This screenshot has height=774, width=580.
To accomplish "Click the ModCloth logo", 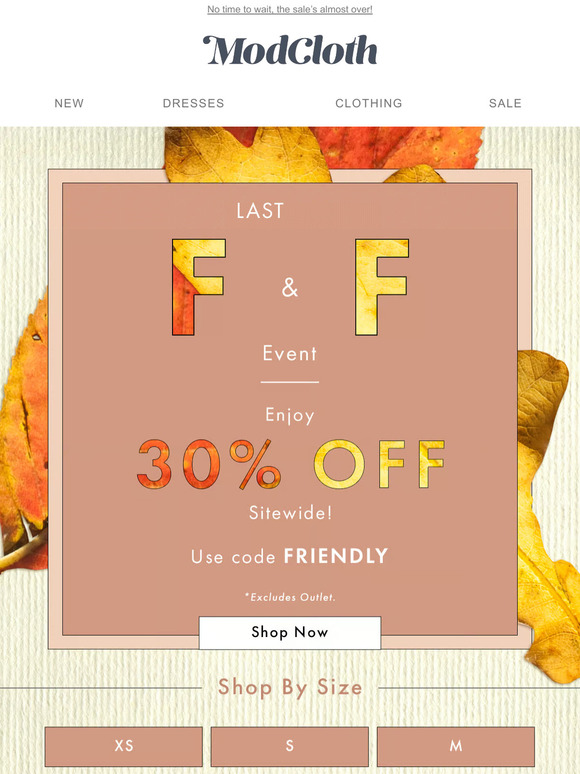I will tap(290, 50).
